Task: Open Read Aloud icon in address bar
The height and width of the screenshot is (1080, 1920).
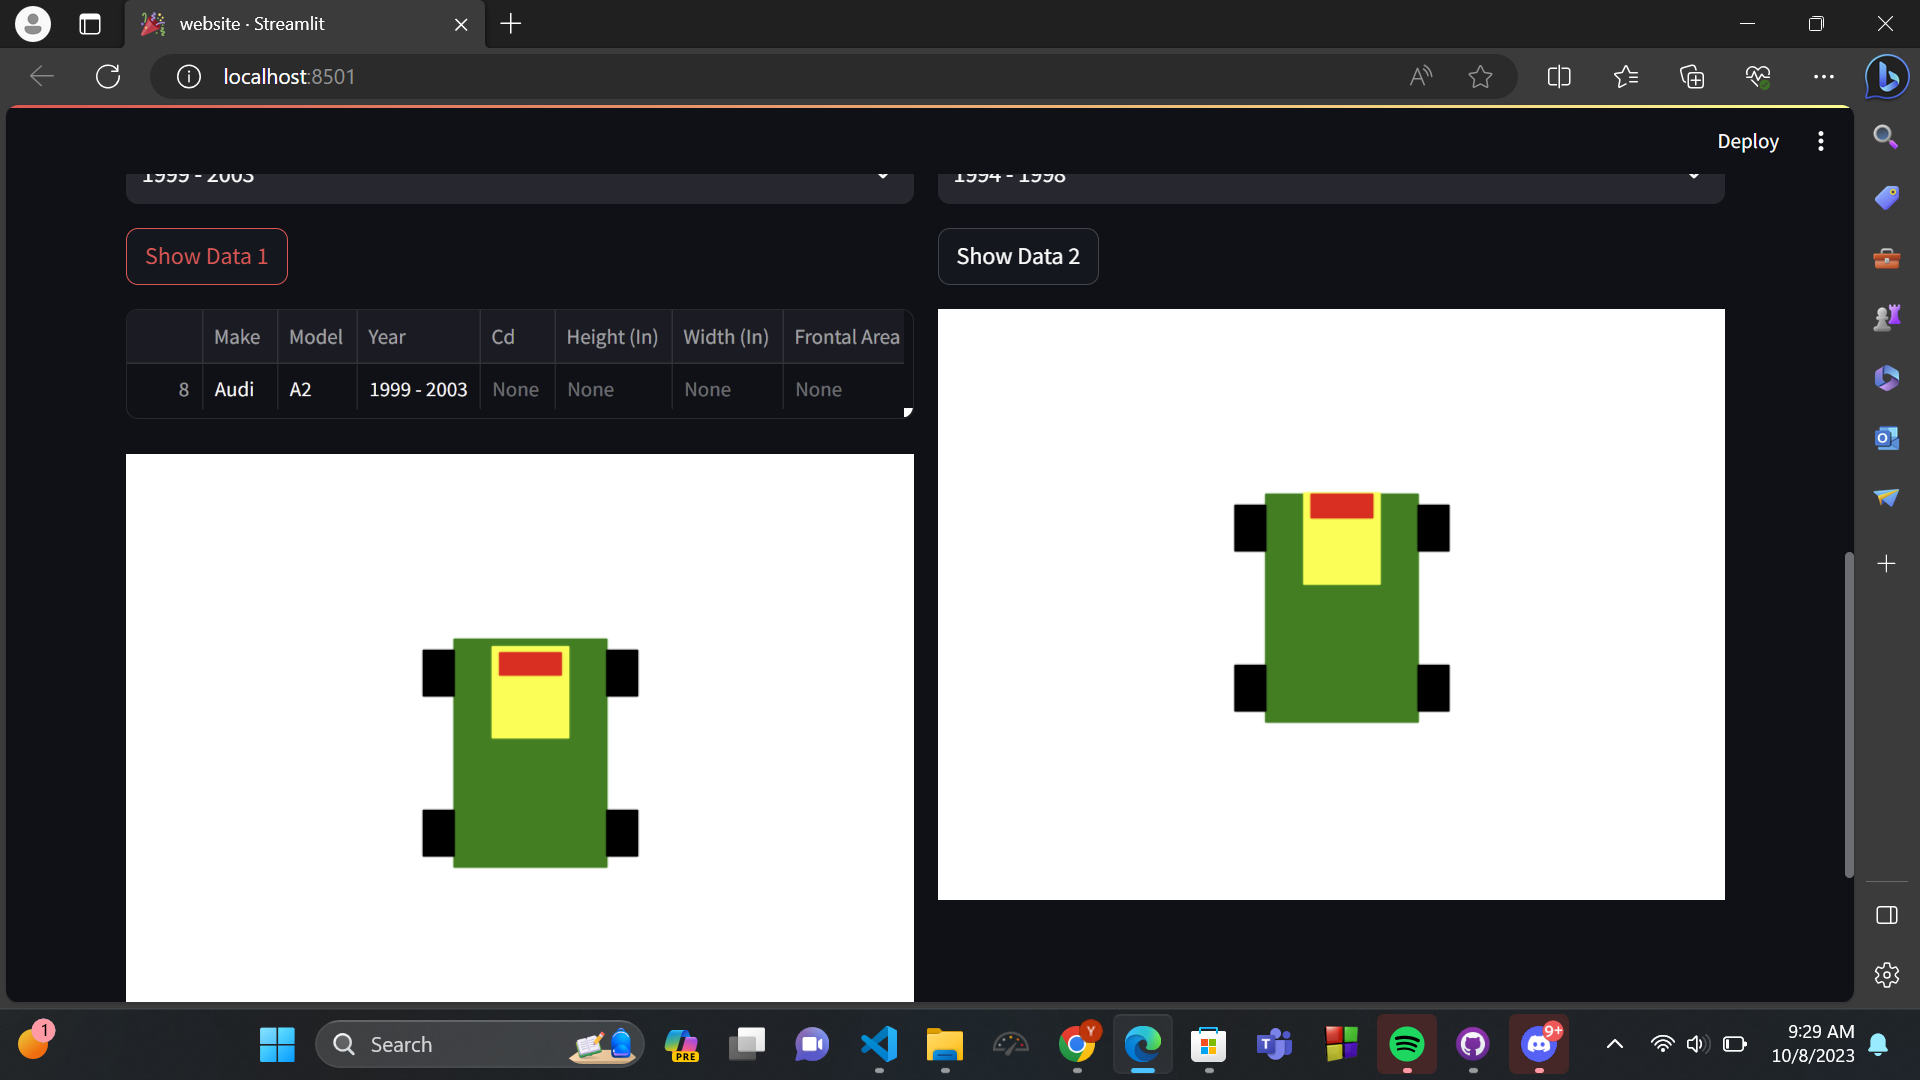Action: click(1420, 77)
